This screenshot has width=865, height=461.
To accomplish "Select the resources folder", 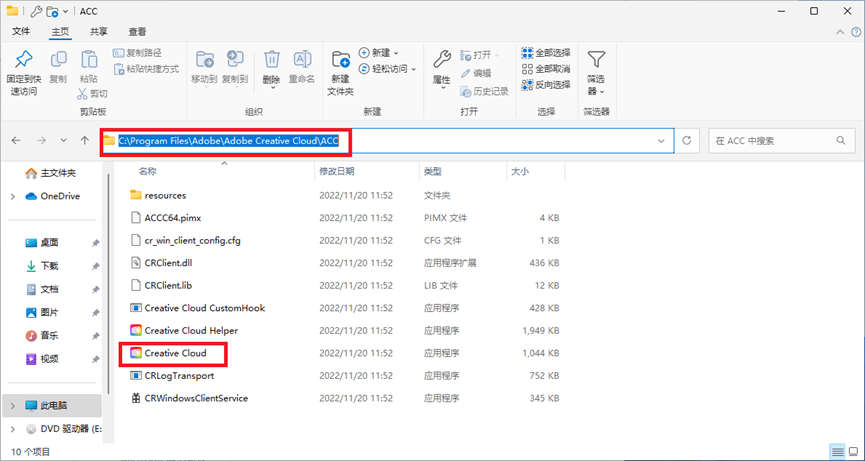I will [x=165, y=195].
